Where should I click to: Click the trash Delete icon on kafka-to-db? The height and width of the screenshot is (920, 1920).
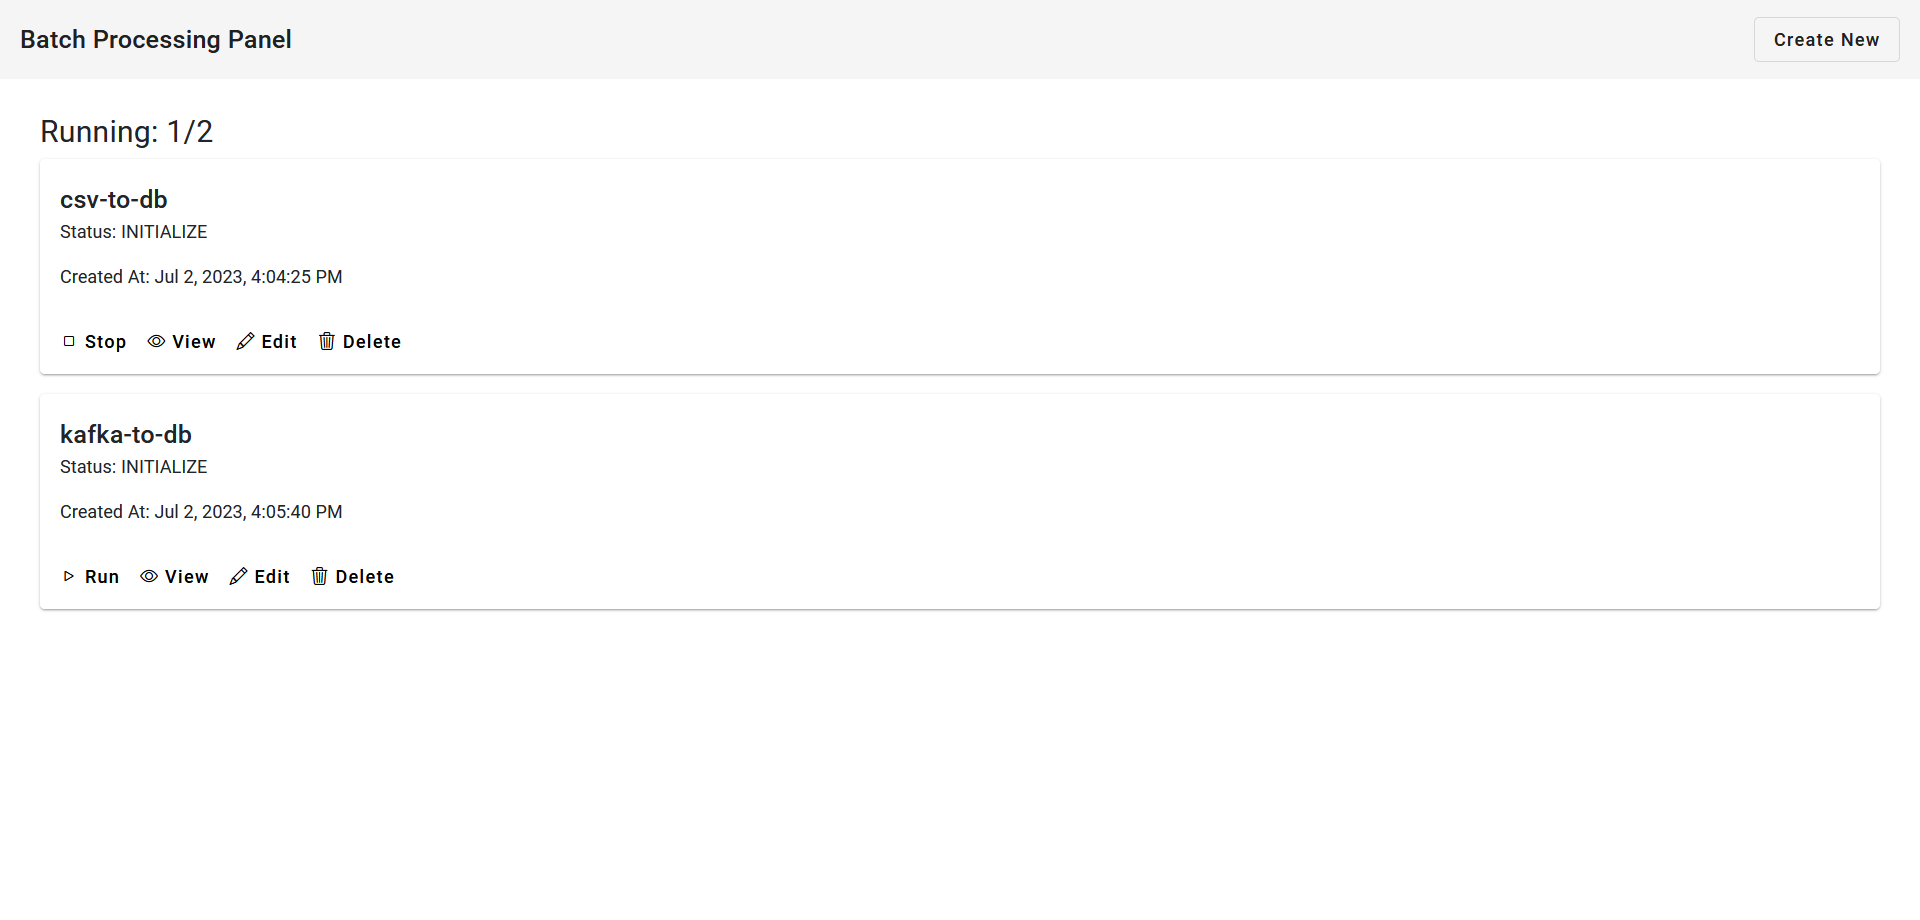pyautogui.click(x=320, y=576)
